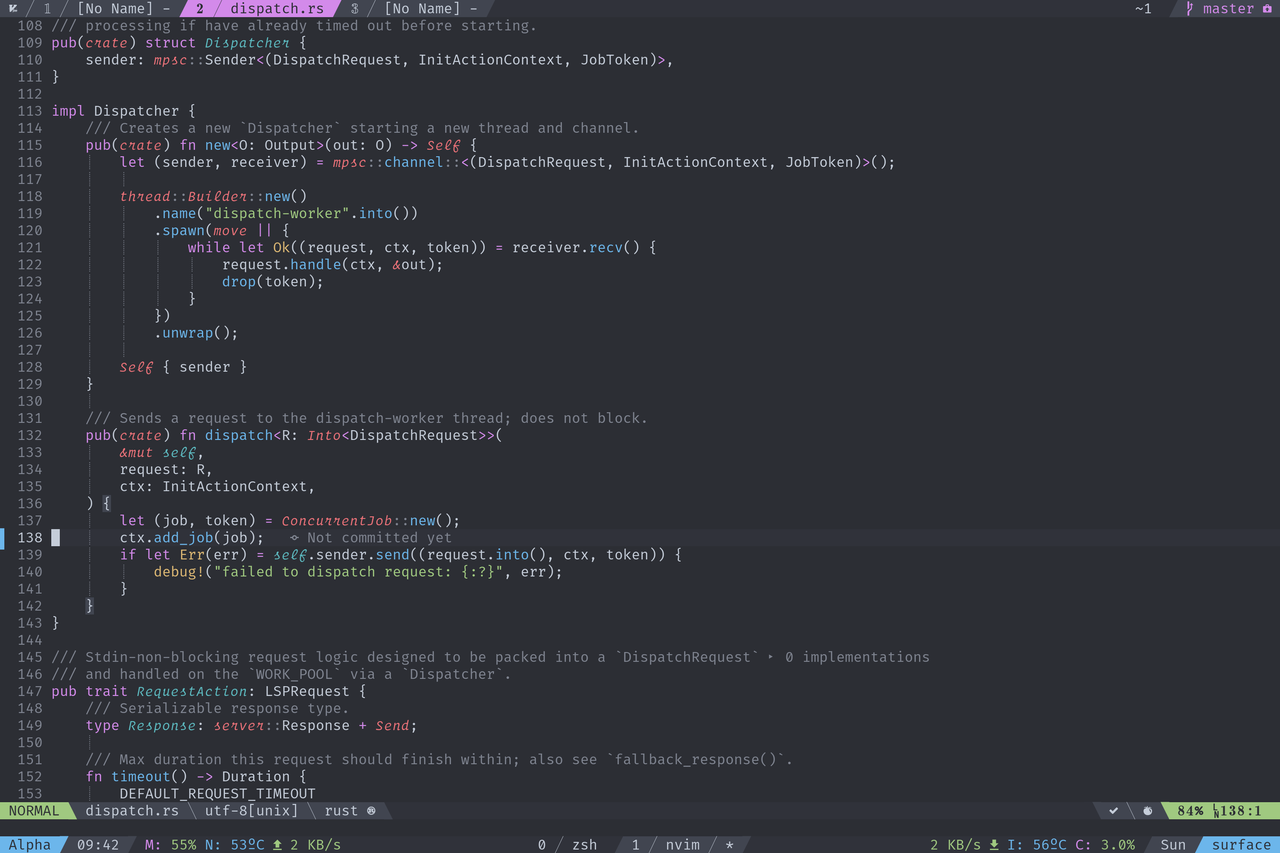Screen dimensions: 1280x853
Task: Click line number 113 in gutter
Action: click(x=30, y=110)
